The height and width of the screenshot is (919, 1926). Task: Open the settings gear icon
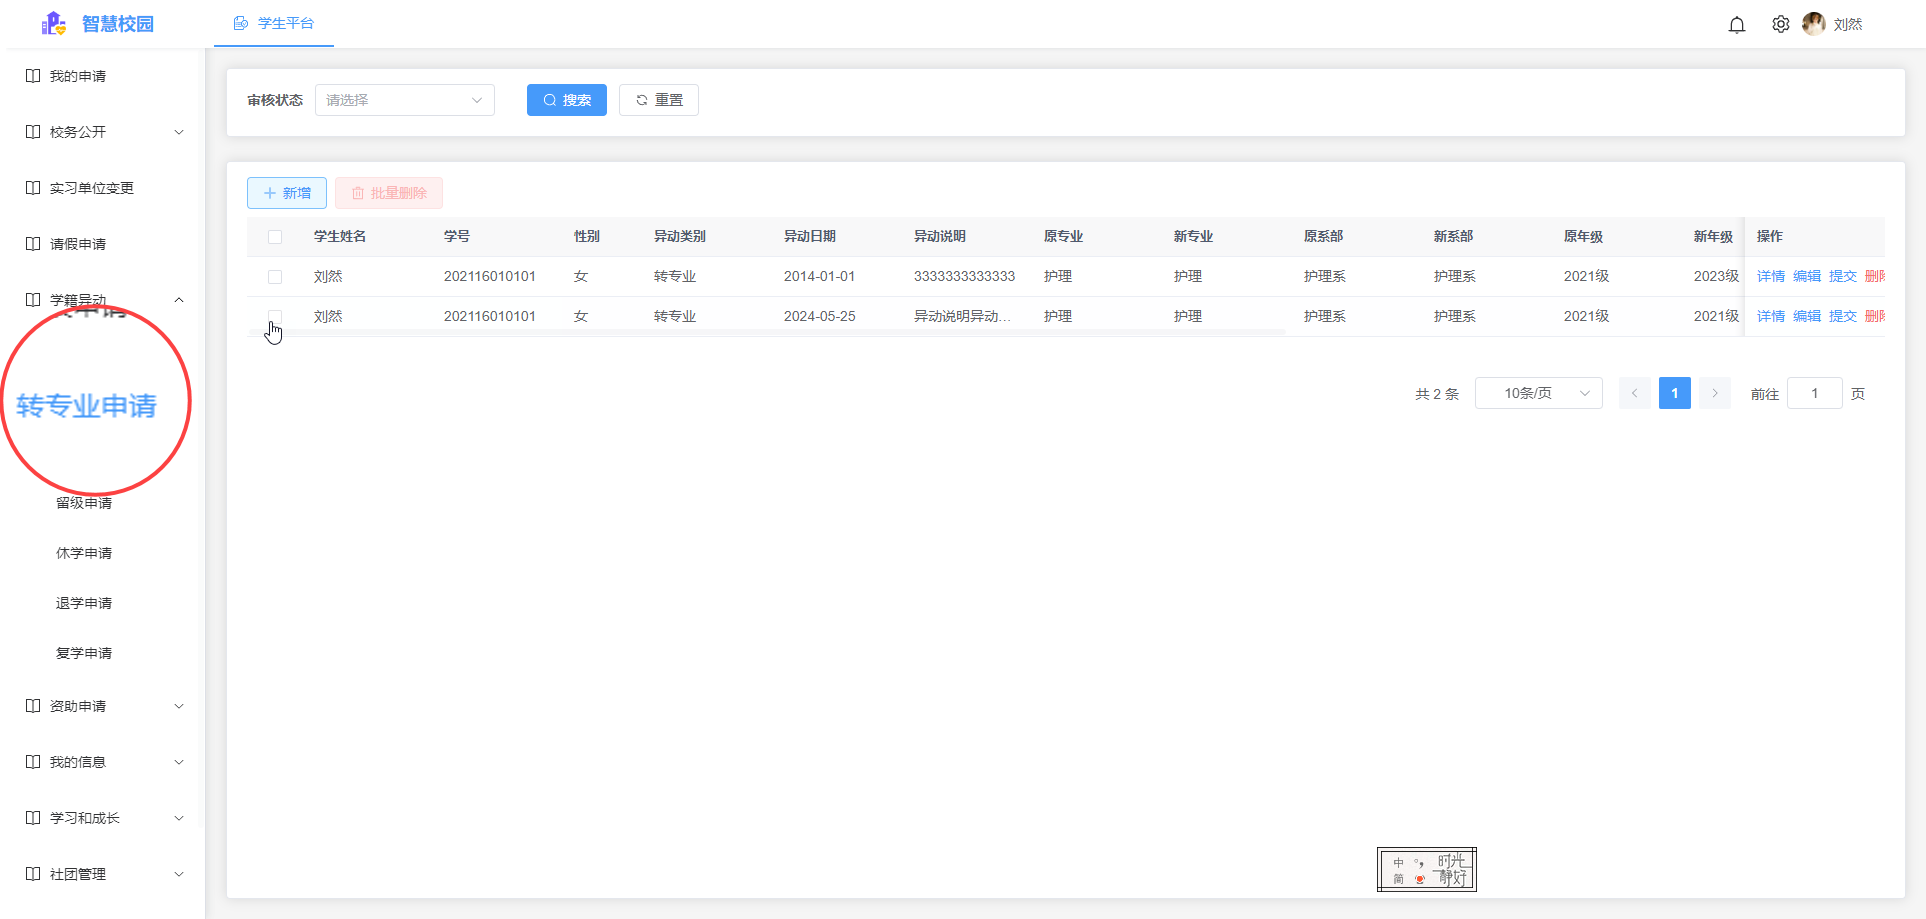1781,24
